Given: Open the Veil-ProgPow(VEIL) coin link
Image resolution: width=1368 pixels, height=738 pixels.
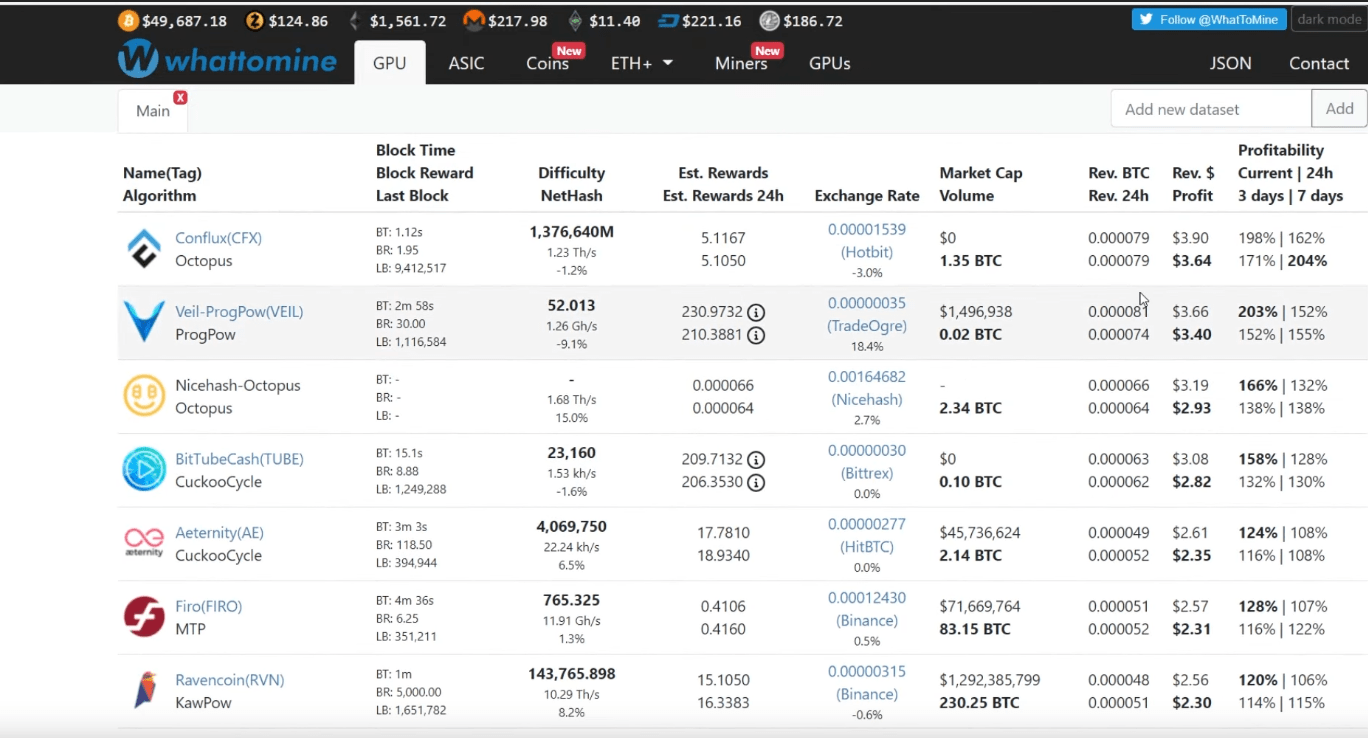Looking at the screenshot, I should (x=239, y=312).
